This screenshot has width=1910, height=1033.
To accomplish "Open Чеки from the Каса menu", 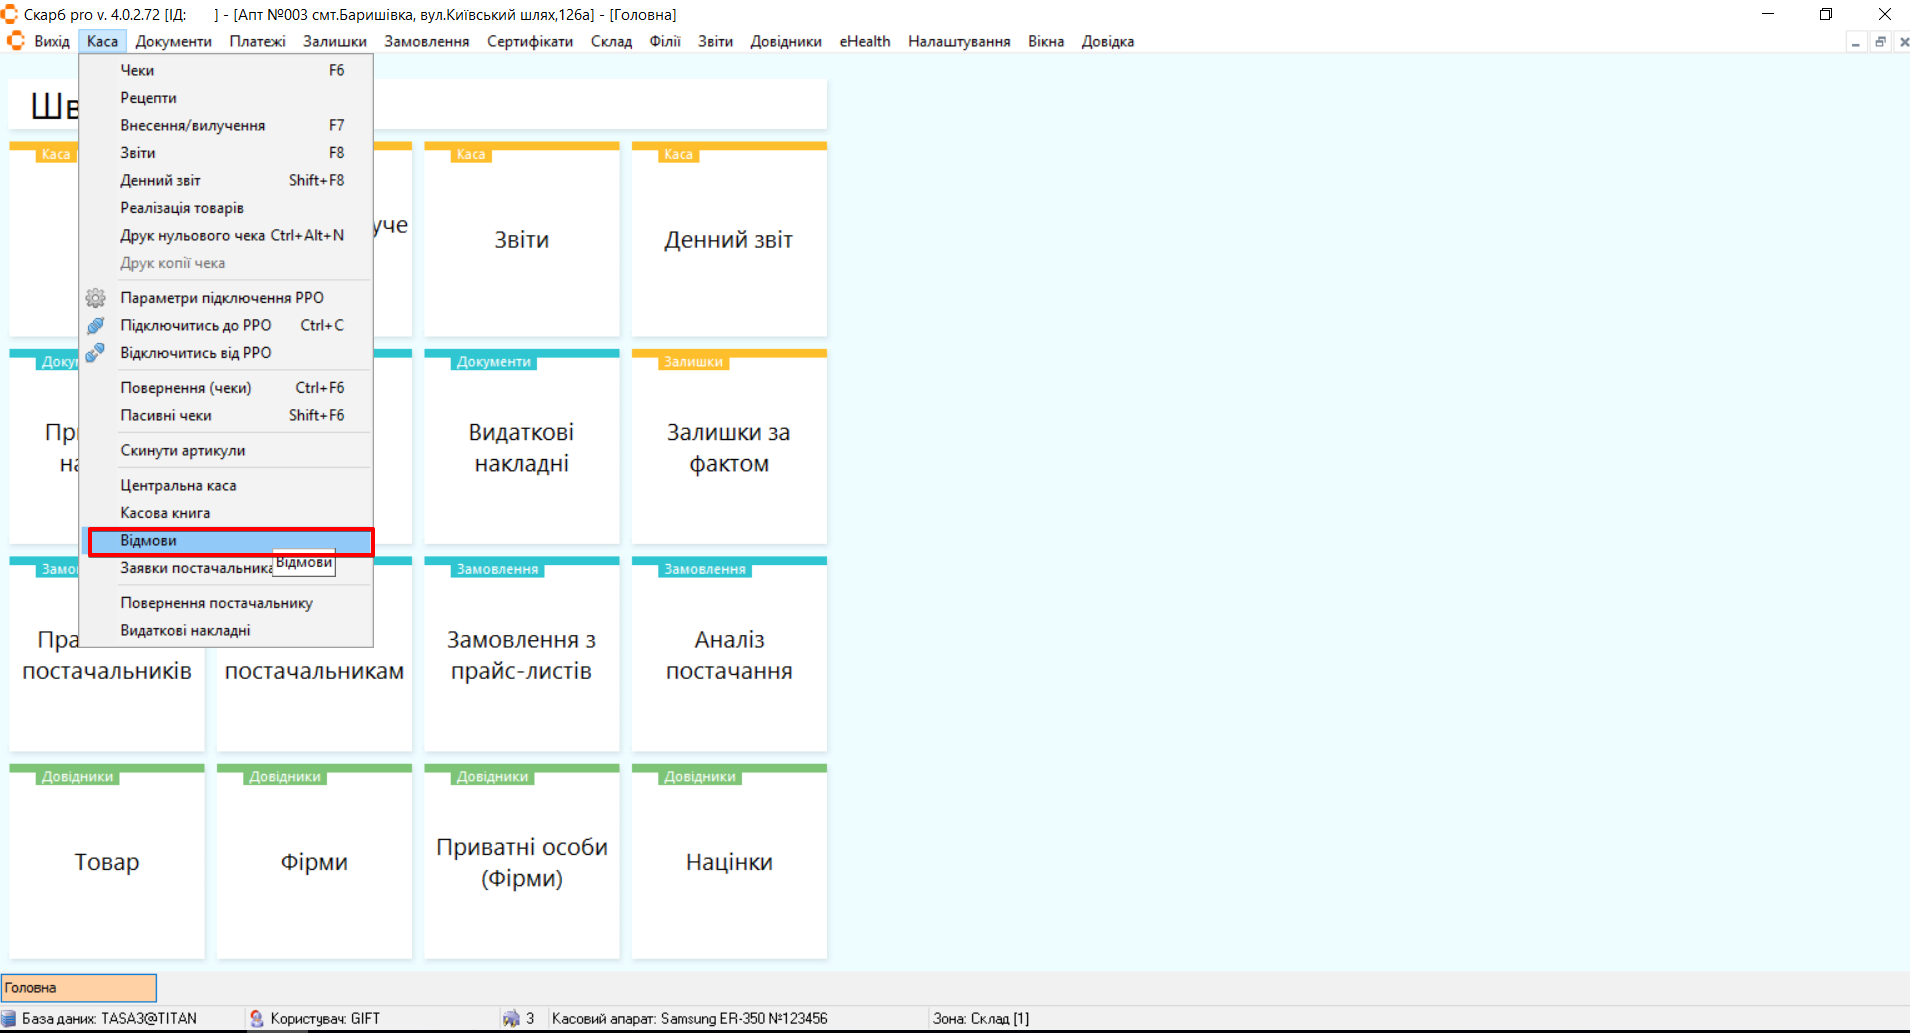I will pos(137,70).
